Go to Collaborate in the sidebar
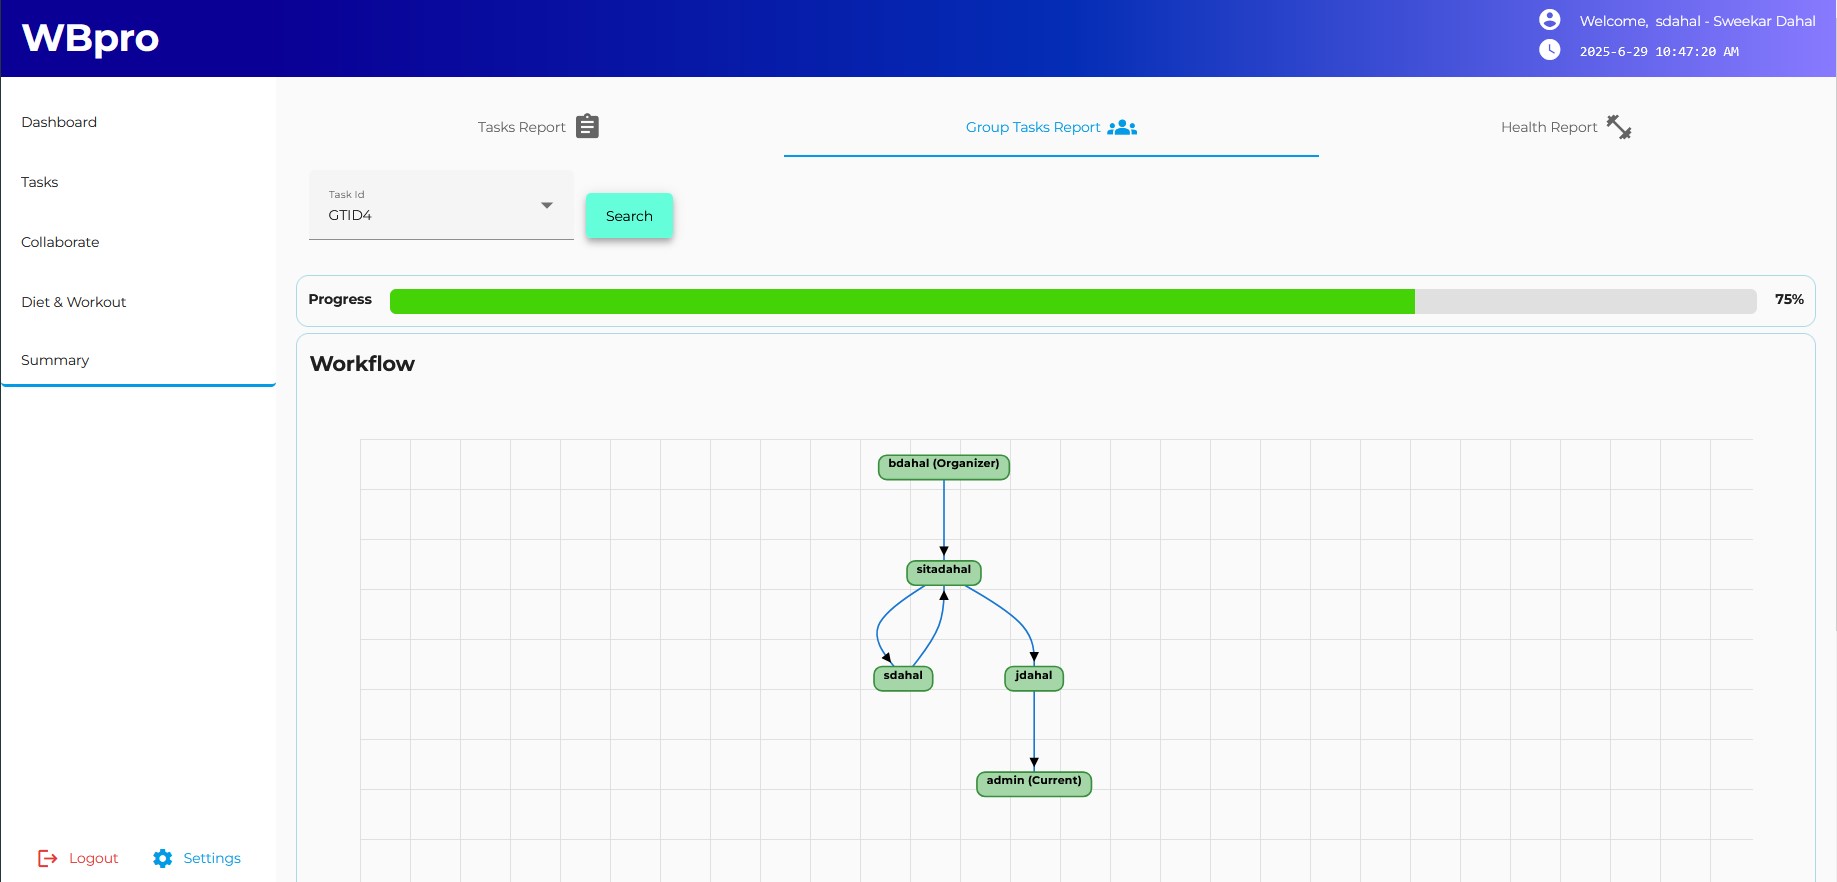The width and height of the screenshot is (1837, 882). click(x=60, y=242)
